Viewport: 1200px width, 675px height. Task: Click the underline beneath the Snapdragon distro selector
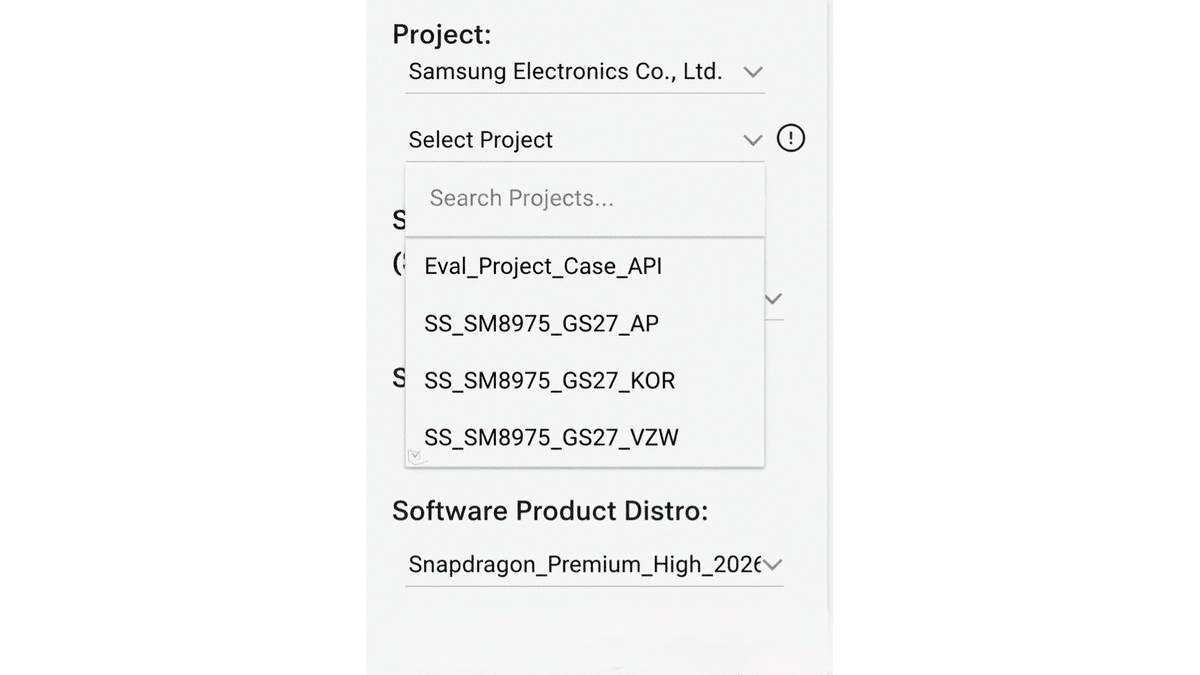click(594, 586)
